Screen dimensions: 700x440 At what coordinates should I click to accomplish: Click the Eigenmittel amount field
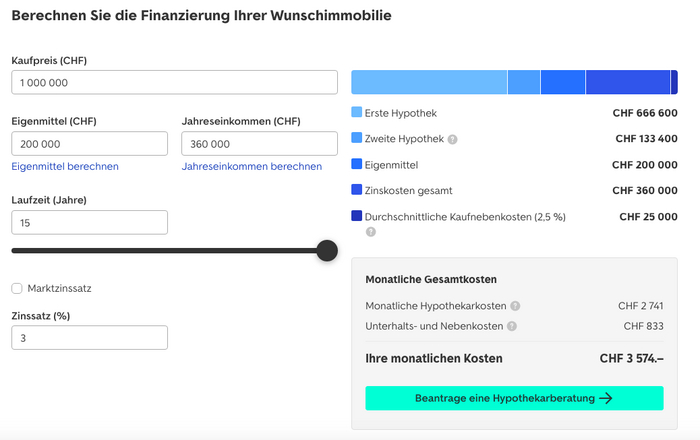[x=89, y=143]
